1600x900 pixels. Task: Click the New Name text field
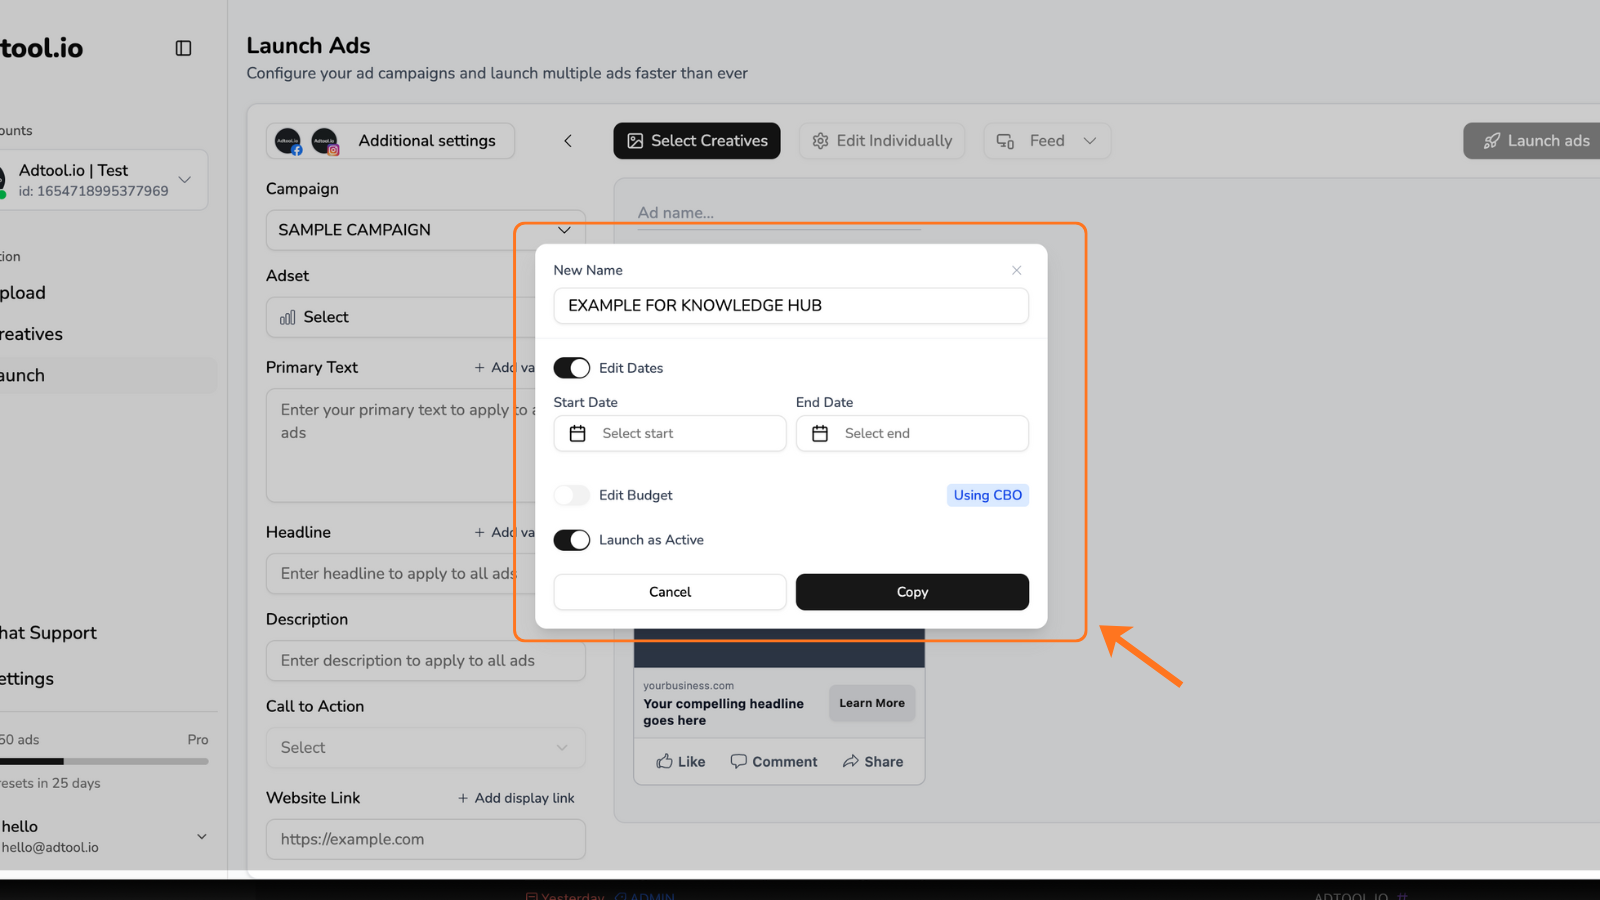(790, 305)
